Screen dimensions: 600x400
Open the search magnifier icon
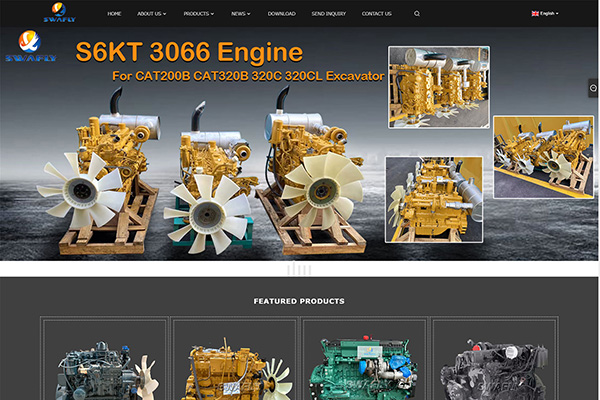pos(417,14)
